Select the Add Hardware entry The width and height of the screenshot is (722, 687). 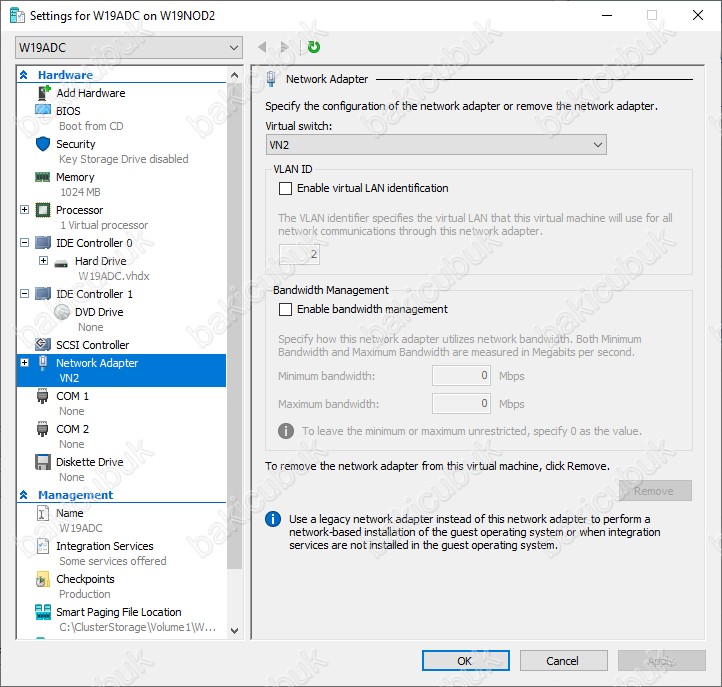click(x=91, y=93)
